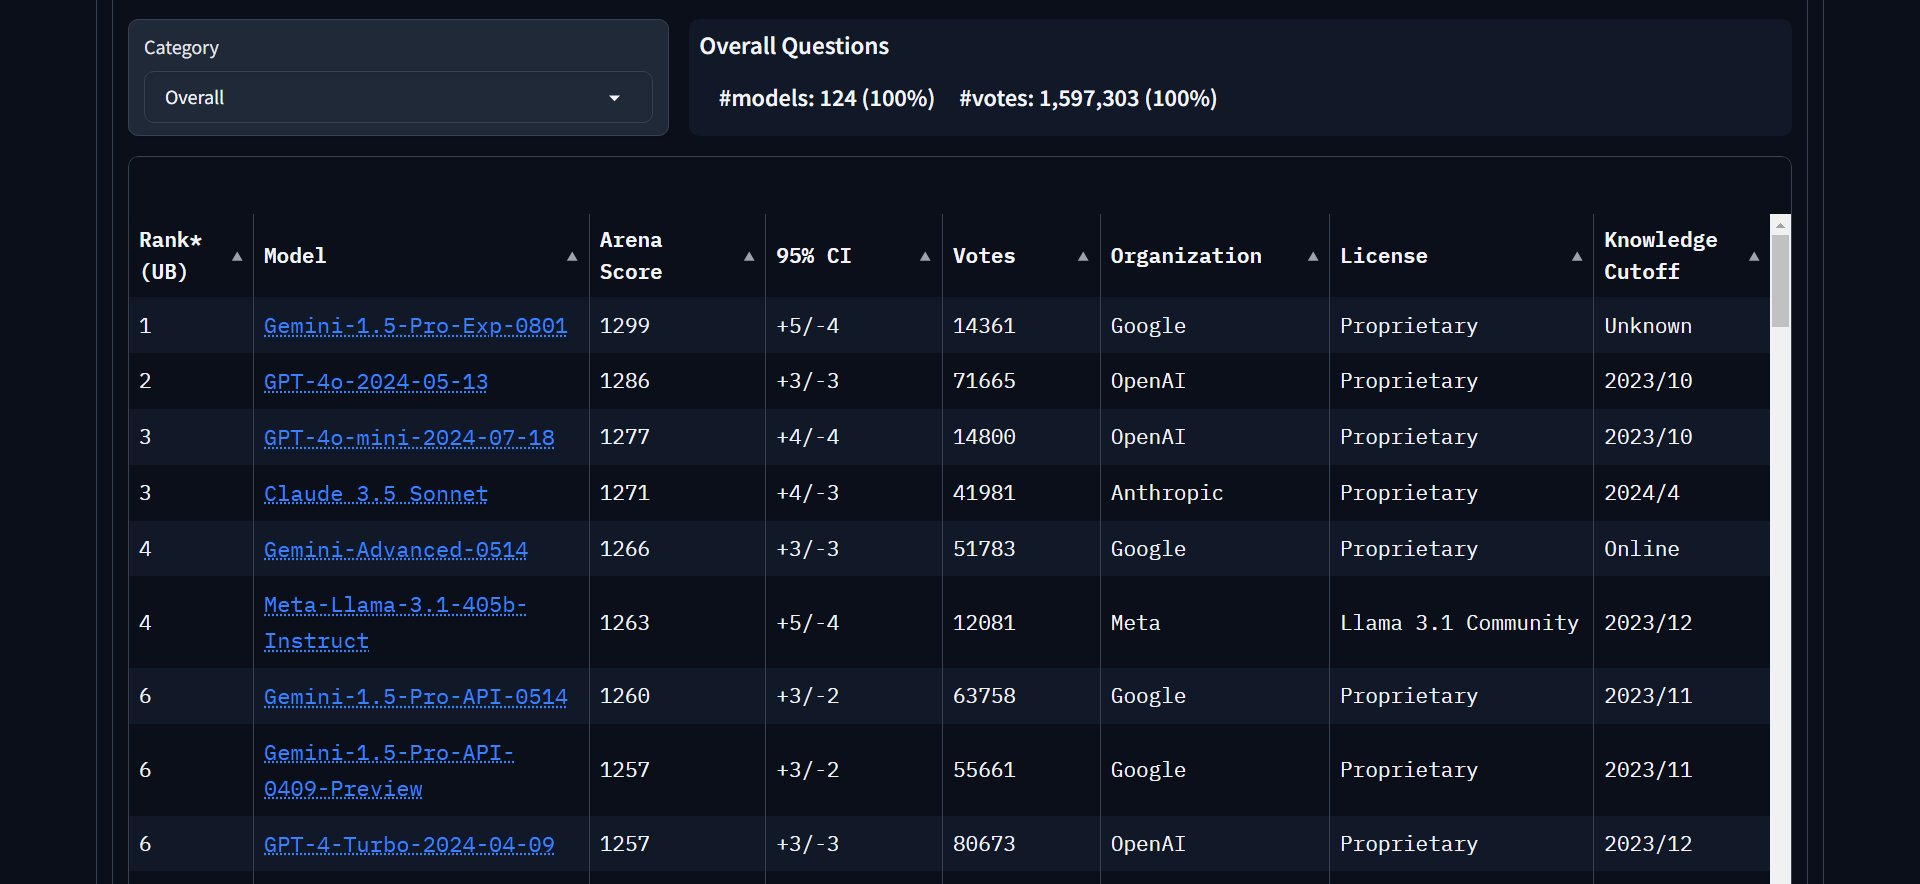This screenshot has width=1920, height=884.
Task: Sort by the Organization column arrow
Action: (x=1313, y=256)
